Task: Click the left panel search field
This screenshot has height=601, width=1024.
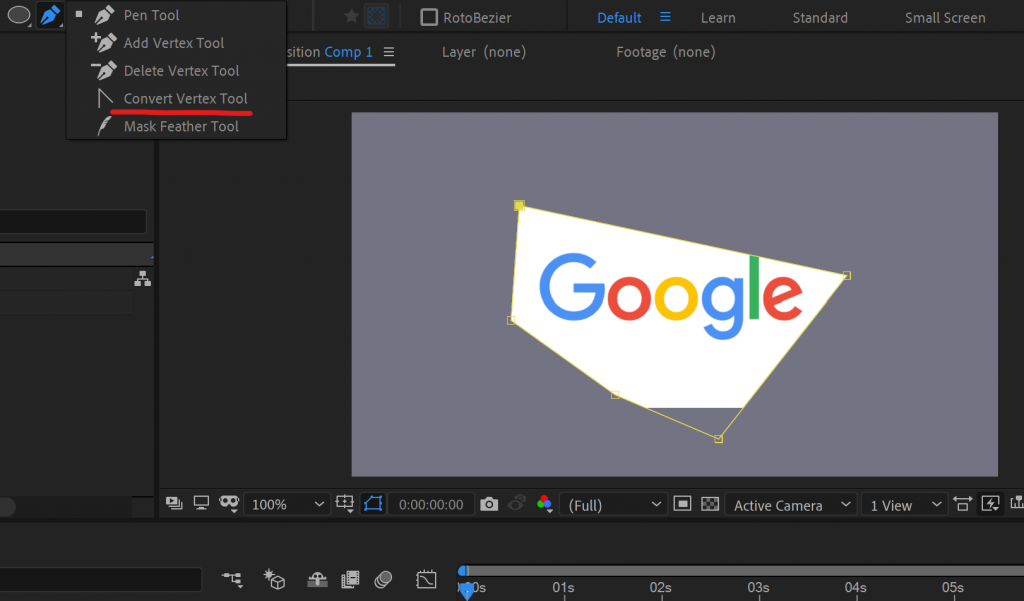Action: tap(73, 221)
